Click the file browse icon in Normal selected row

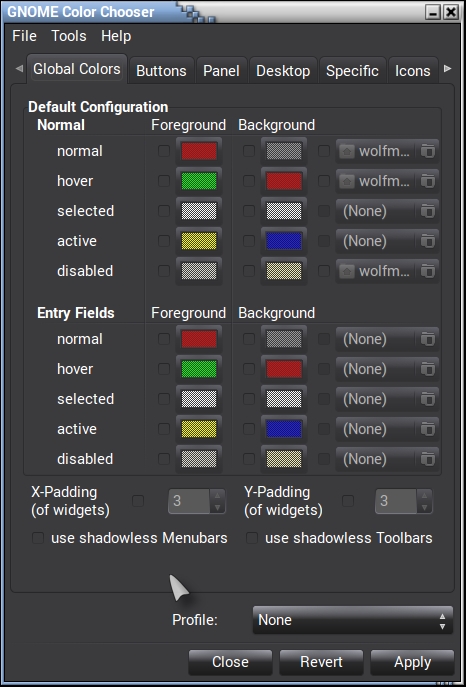pos(427,212)
